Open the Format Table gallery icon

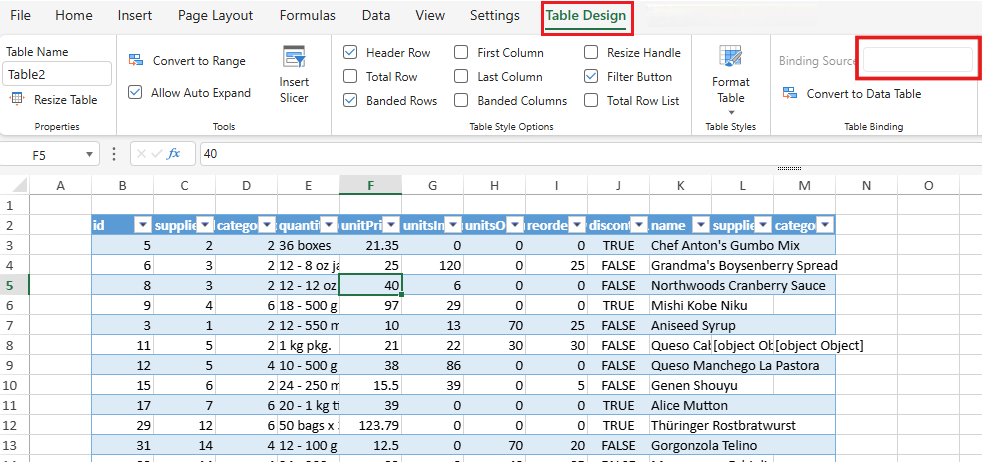click(x=730, y=57)
